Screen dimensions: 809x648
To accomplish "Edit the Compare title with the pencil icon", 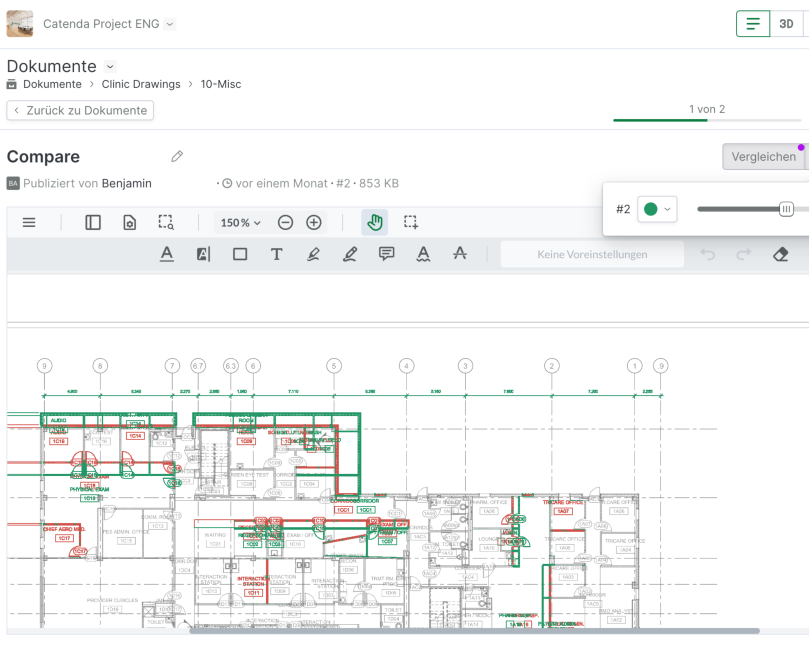I will coord(177,156).
